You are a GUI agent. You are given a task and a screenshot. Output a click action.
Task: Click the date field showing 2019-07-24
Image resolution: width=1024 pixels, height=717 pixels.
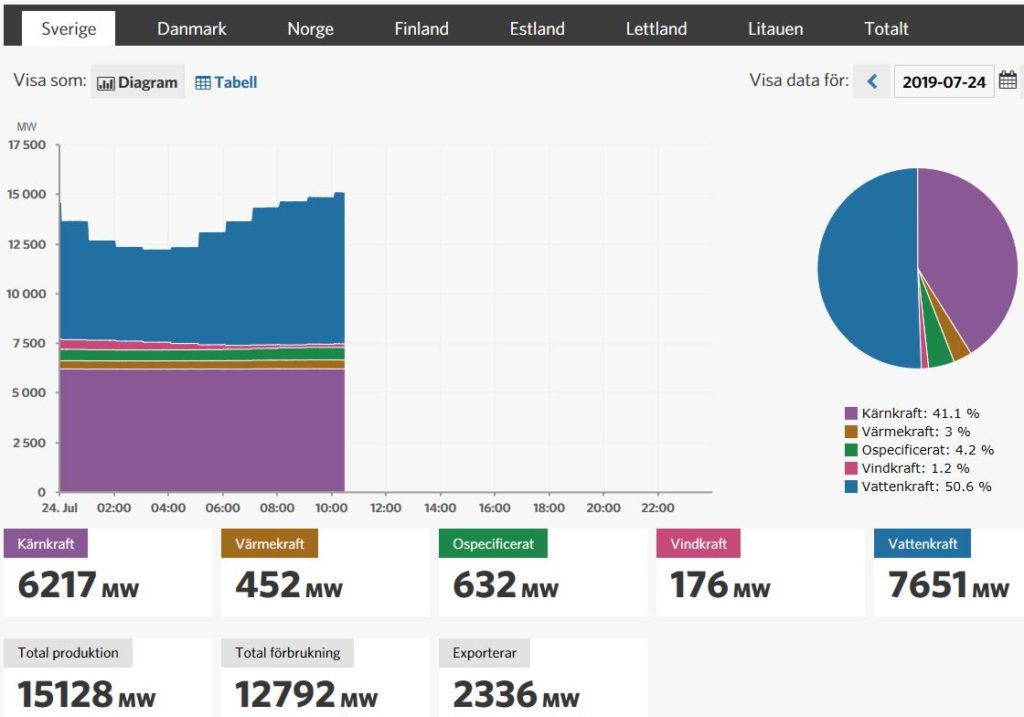943,82
